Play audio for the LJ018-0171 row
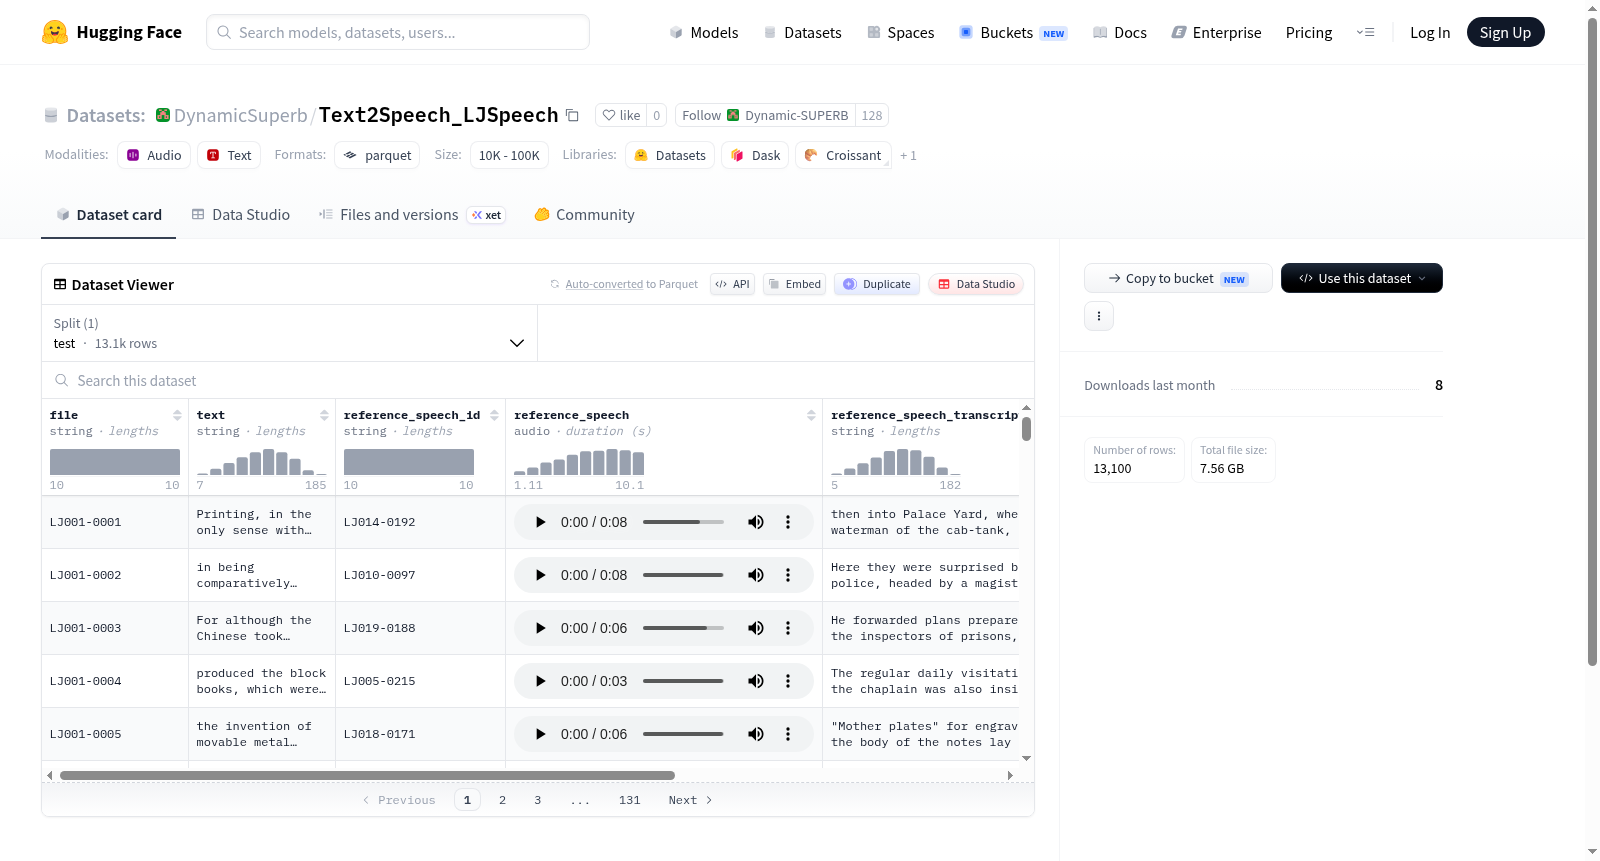This screenshot has width=1600, height=861. click(540, 734)
